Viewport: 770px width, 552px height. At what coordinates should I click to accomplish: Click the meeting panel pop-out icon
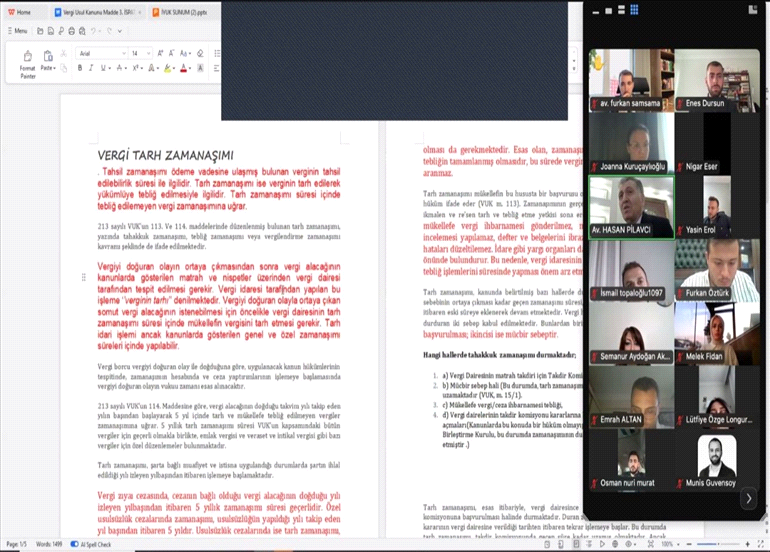click(753, 9)
